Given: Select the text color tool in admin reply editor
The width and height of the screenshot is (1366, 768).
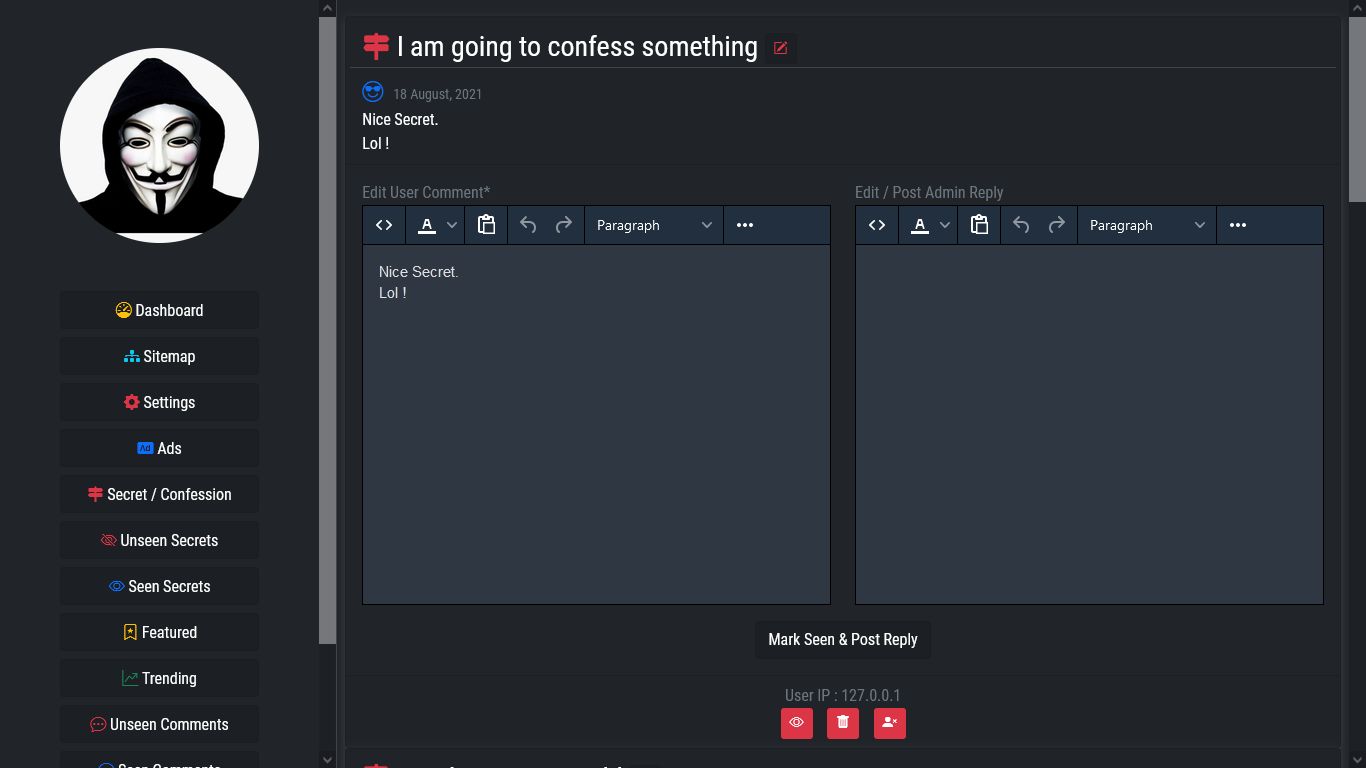Looking at the screenshot, I should [x=920, y=224].
